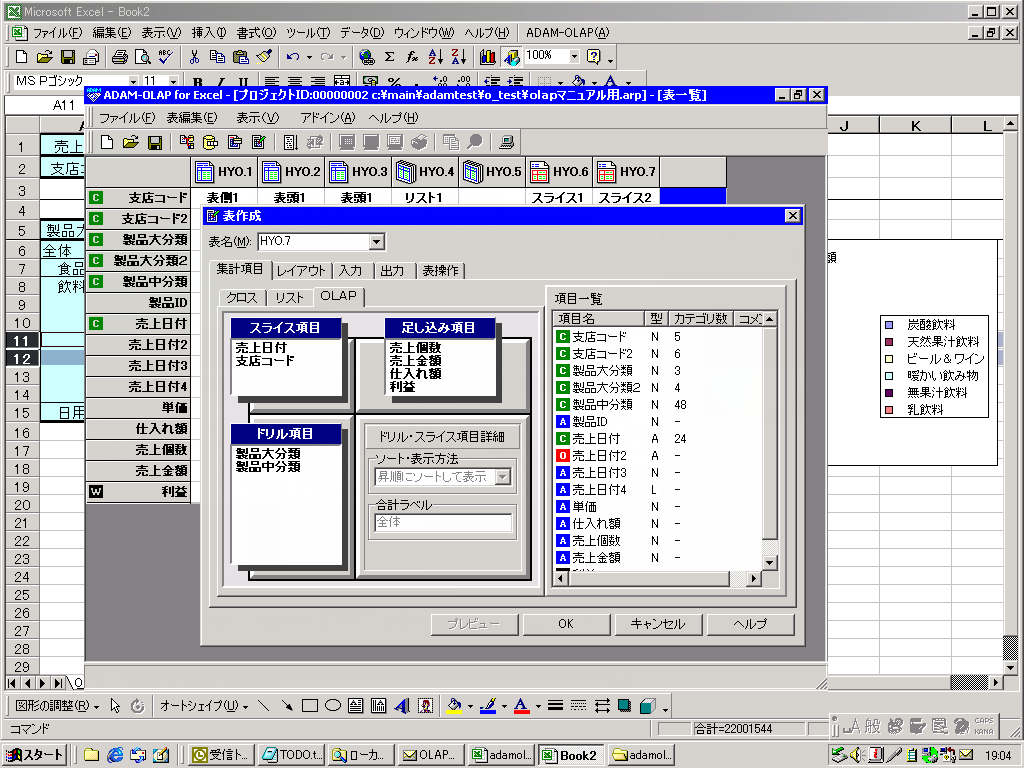
Task: Click the Cut scissors icon
Action: click(194, 57)
